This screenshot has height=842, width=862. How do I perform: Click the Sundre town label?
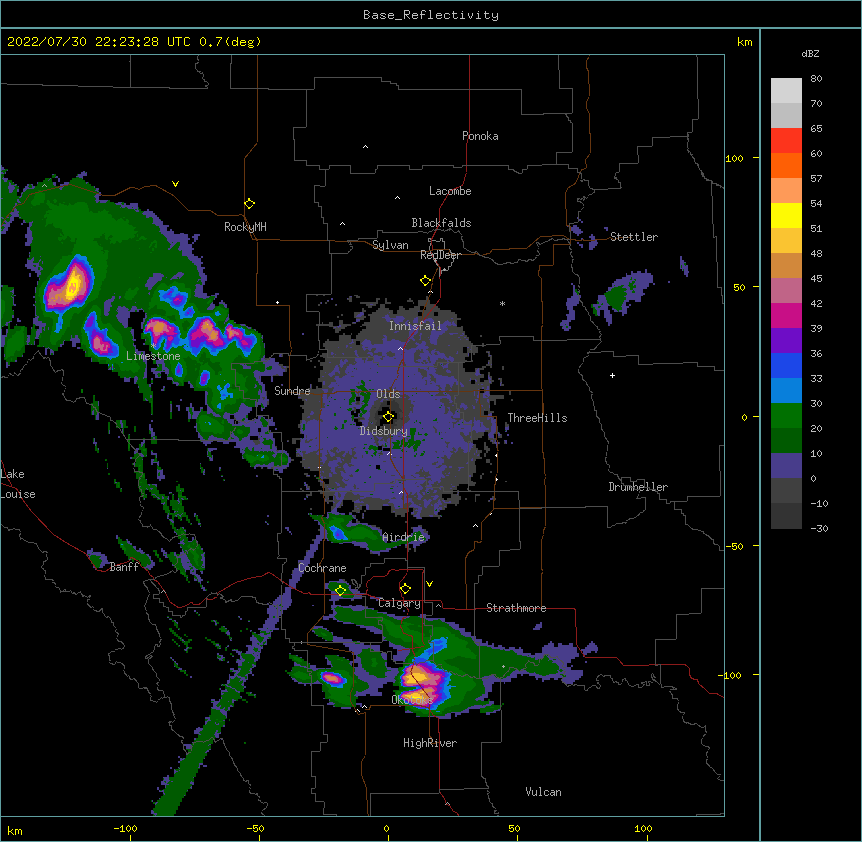click(292, 391)
